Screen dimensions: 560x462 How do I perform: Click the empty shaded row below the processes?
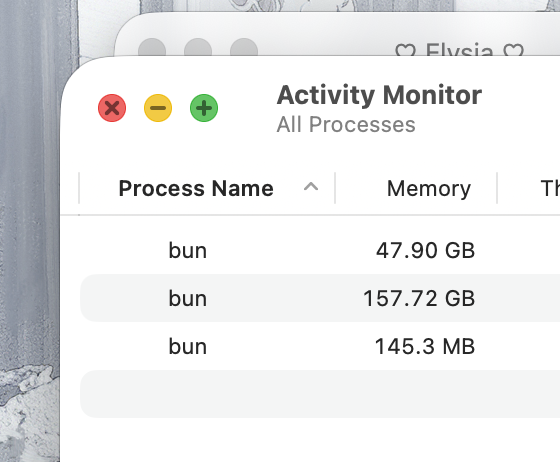(x=320, y=394)
